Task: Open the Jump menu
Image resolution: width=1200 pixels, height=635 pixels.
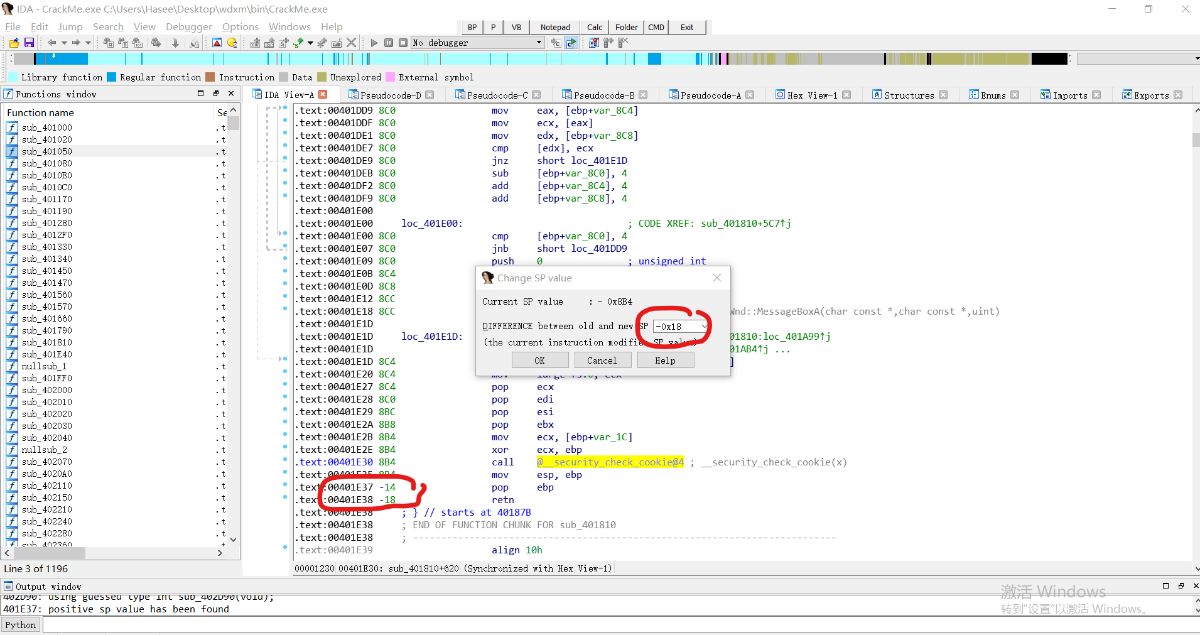Action: 70,27
